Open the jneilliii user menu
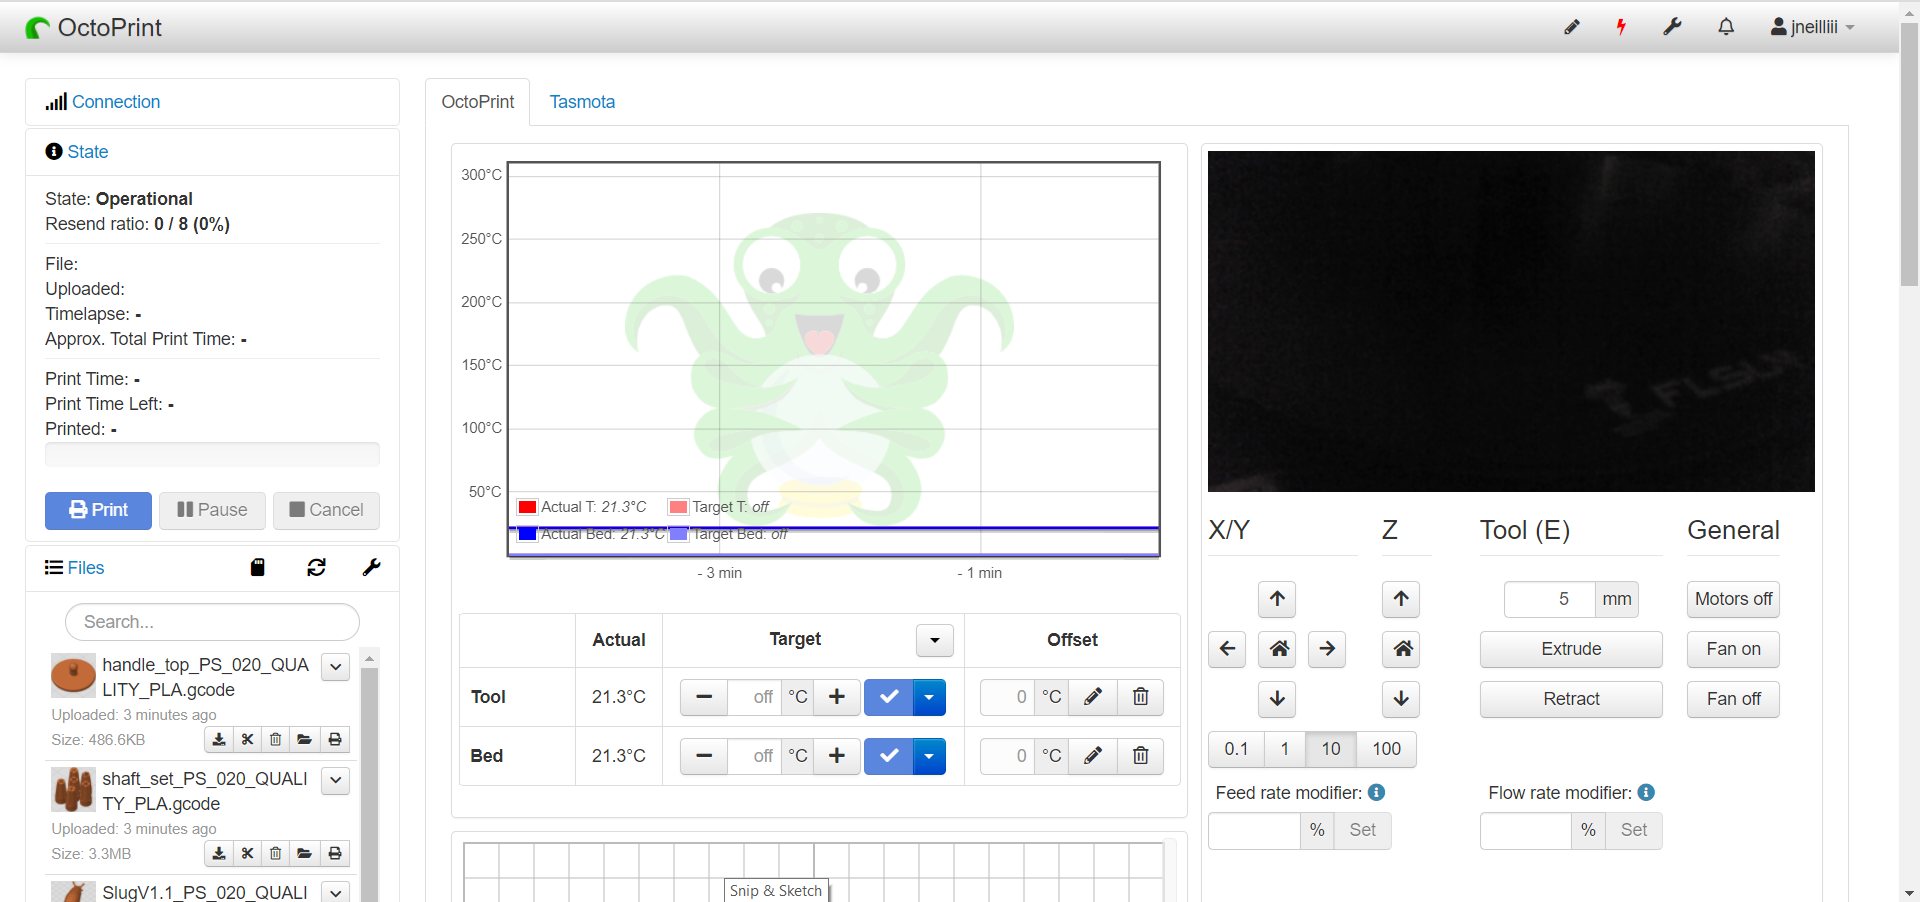 tap(1812, 27)
